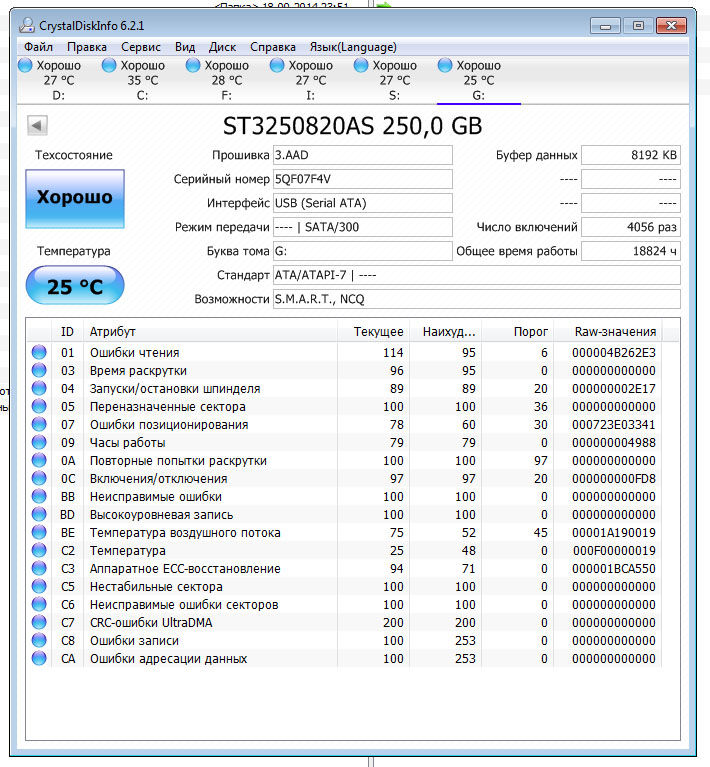The height and width of the screenshot is (767, 710).
Task: Maximize the CrystalDiskInfo window
Action: pyautogui.click(x=638, y=26)
